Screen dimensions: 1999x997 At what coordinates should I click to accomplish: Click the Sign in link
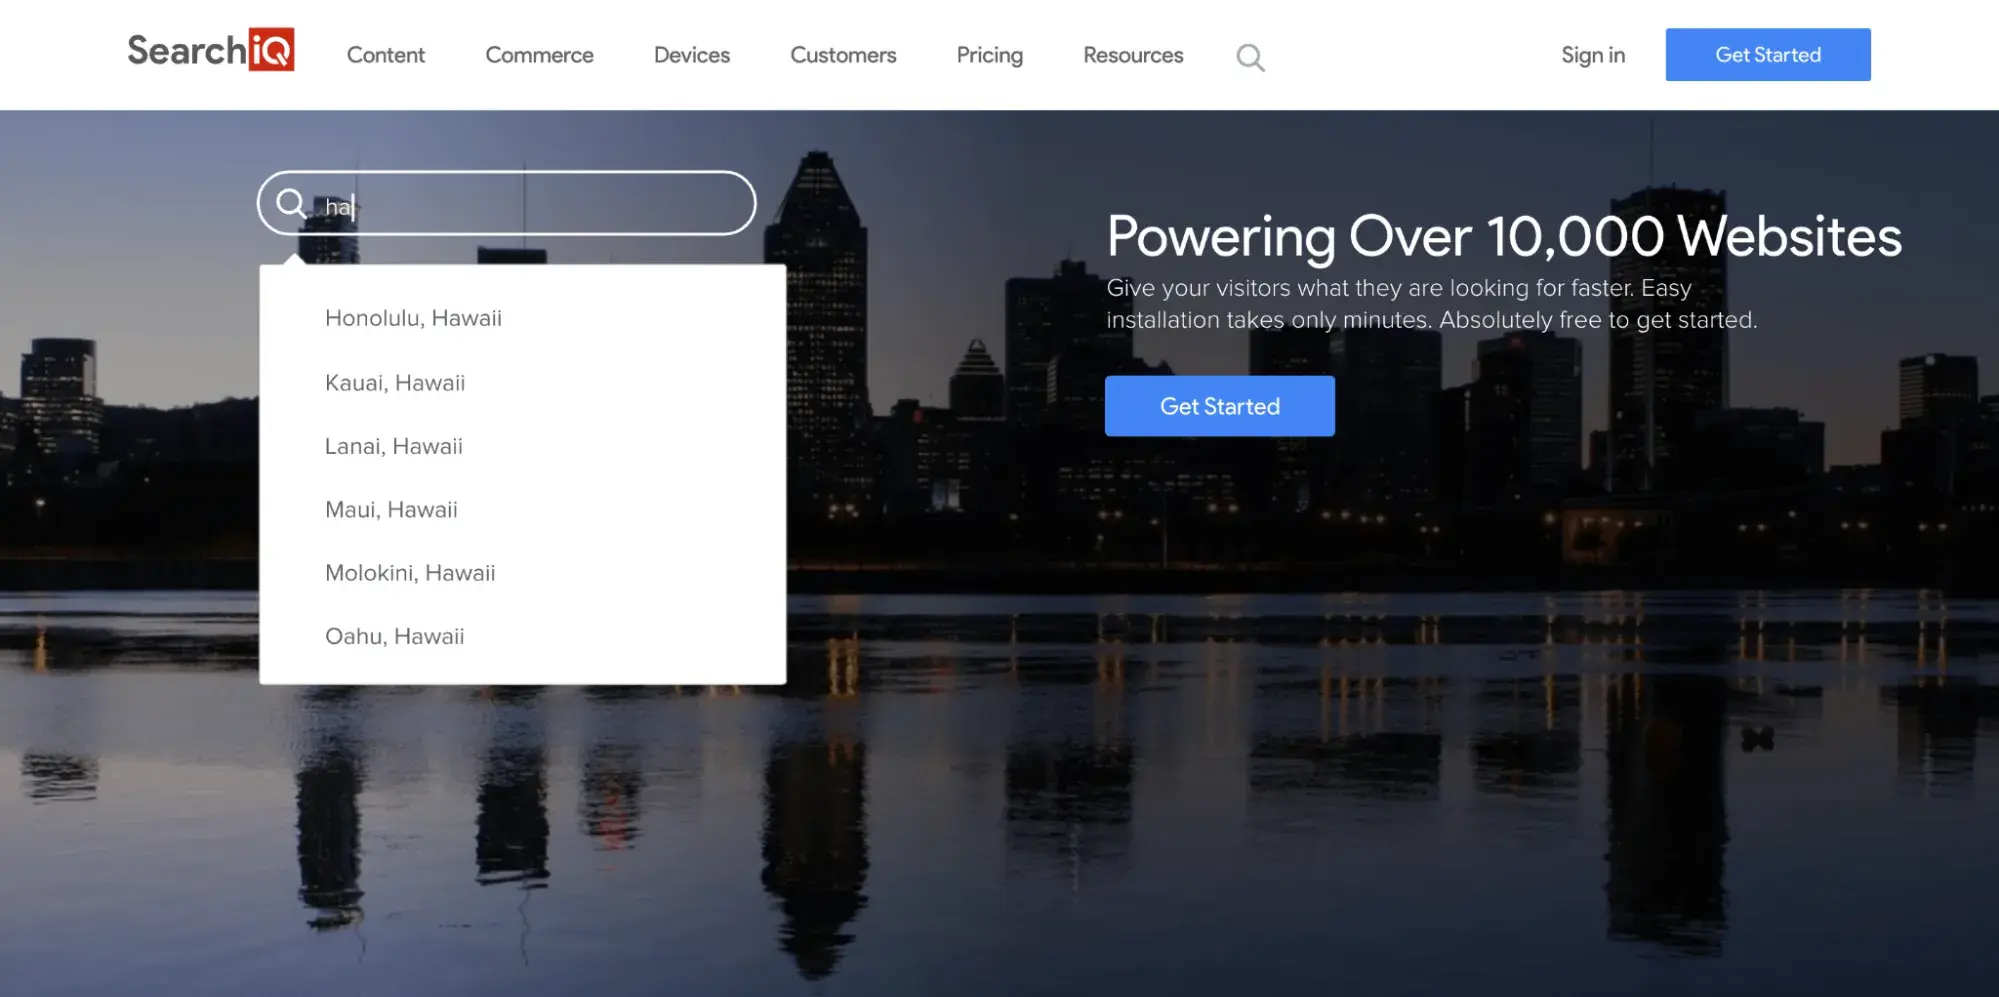(1592, 55)
